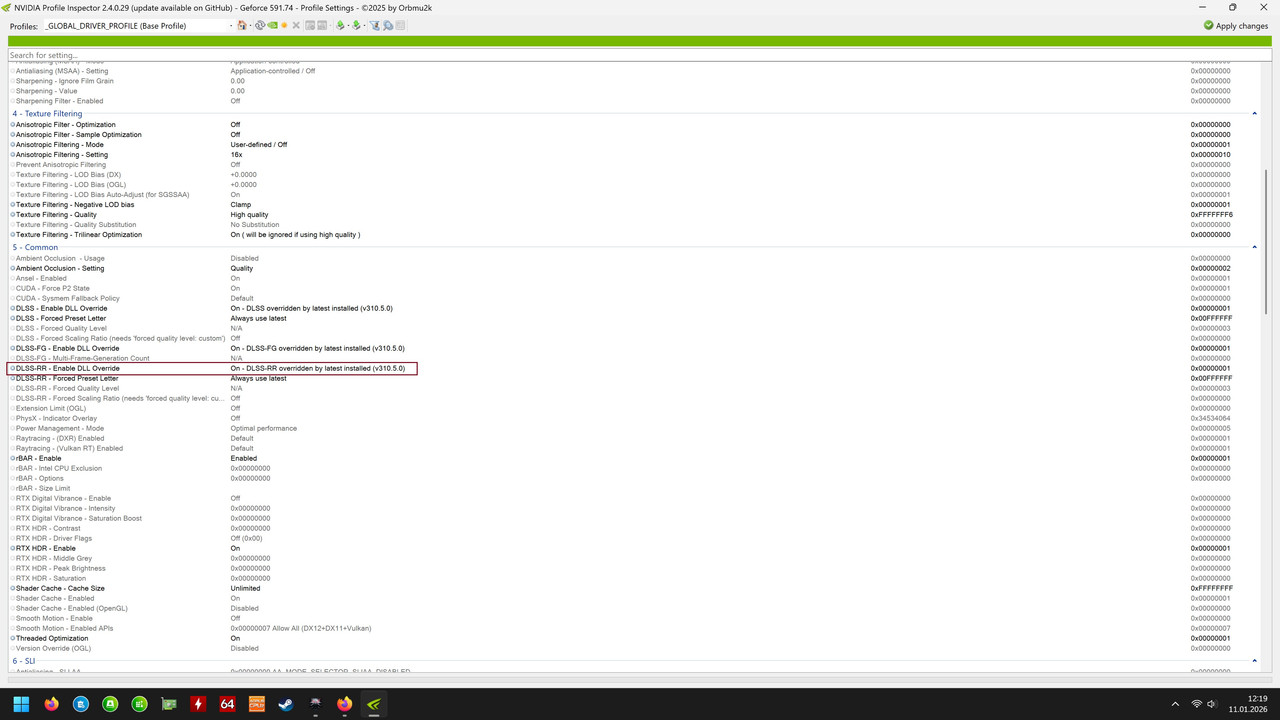This screenshot has width=1280, height=720.
Task: Select the DLSS - Enable DLL Override row
Action: click(635, 308)
